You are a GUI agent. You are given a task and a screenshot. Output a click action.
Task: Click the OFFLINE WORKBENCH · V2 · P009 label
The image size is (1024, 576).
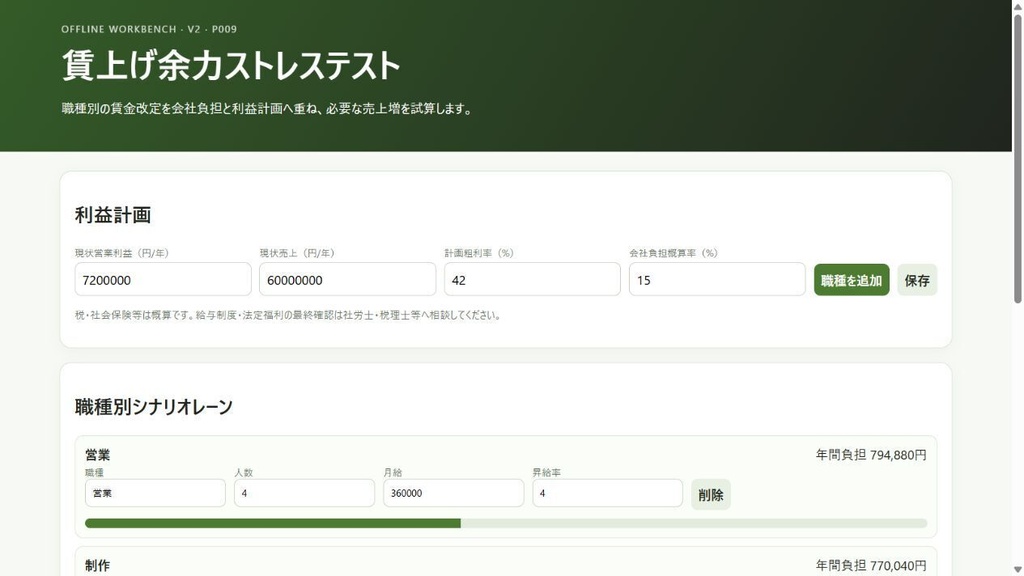coord(149,29)
